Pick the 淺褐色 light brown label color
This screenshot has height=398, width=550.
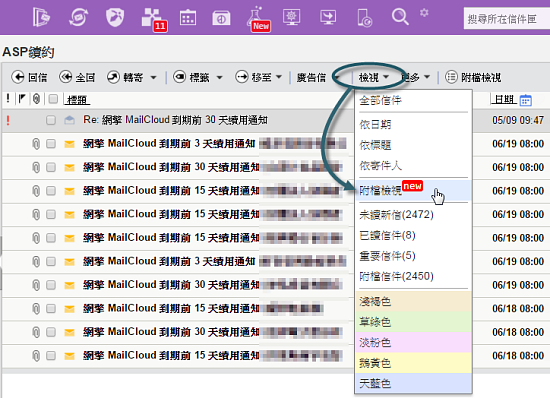(413, 301)
